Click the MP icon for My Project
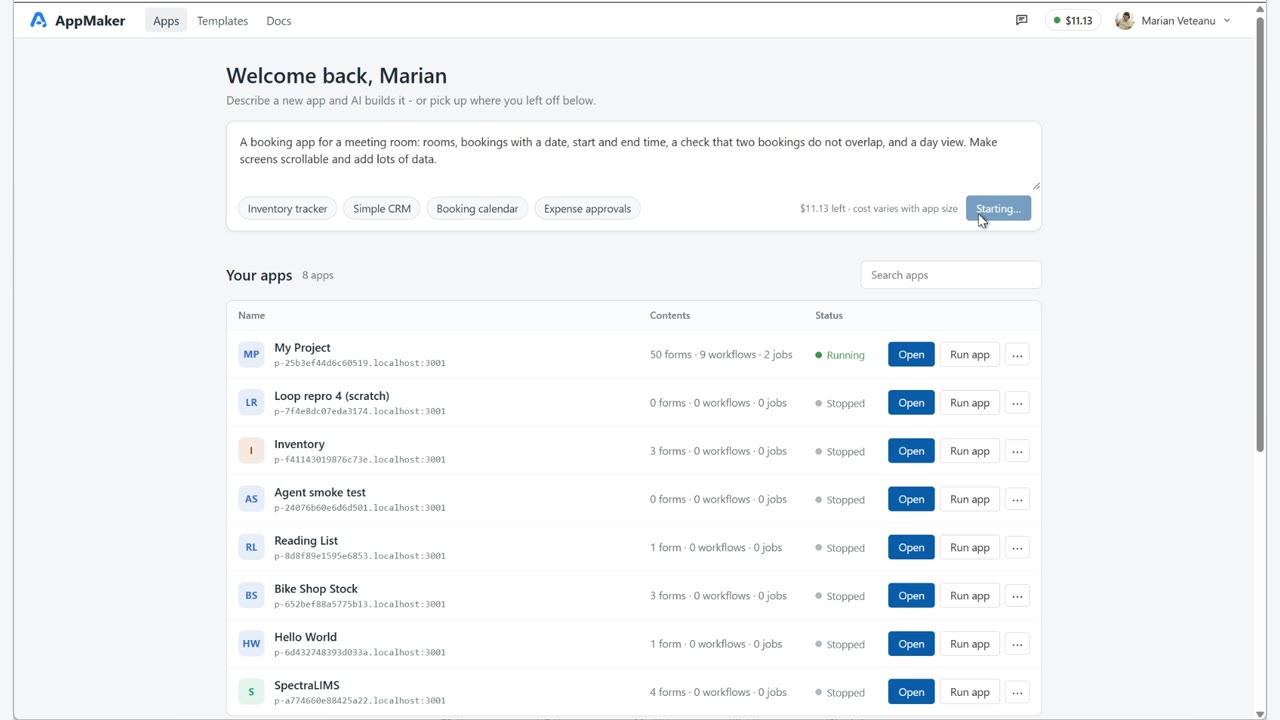 pos(251,354)
